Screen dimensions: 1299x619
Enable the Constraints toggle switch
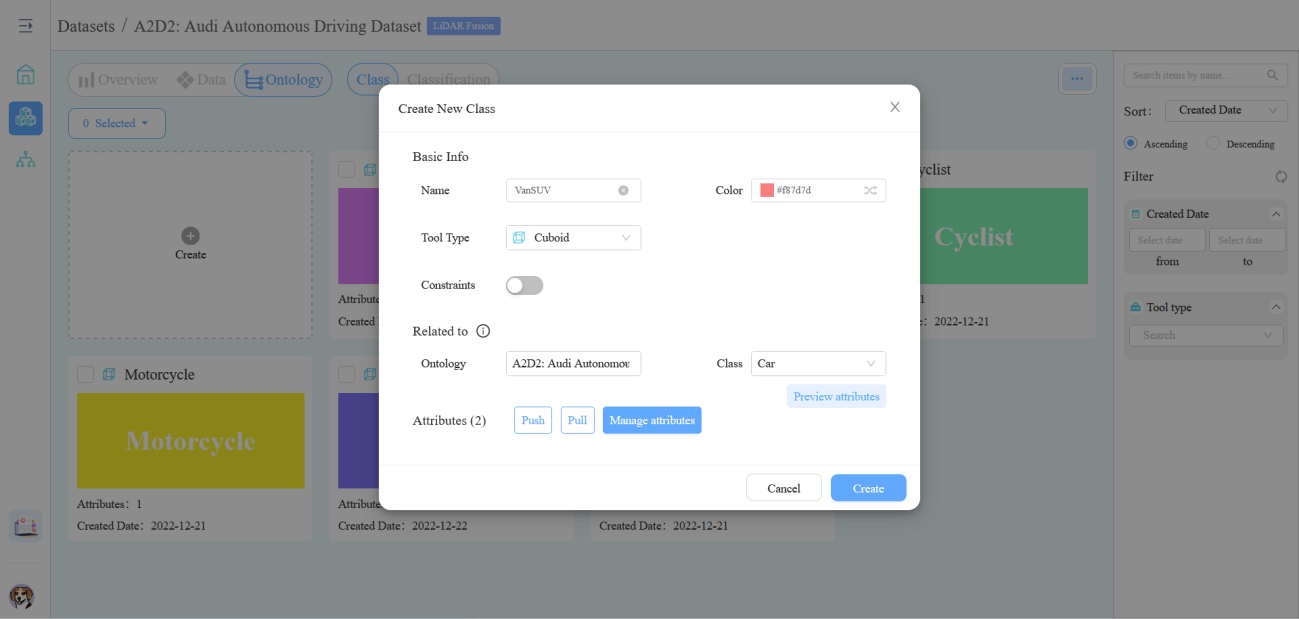(524, 285)
